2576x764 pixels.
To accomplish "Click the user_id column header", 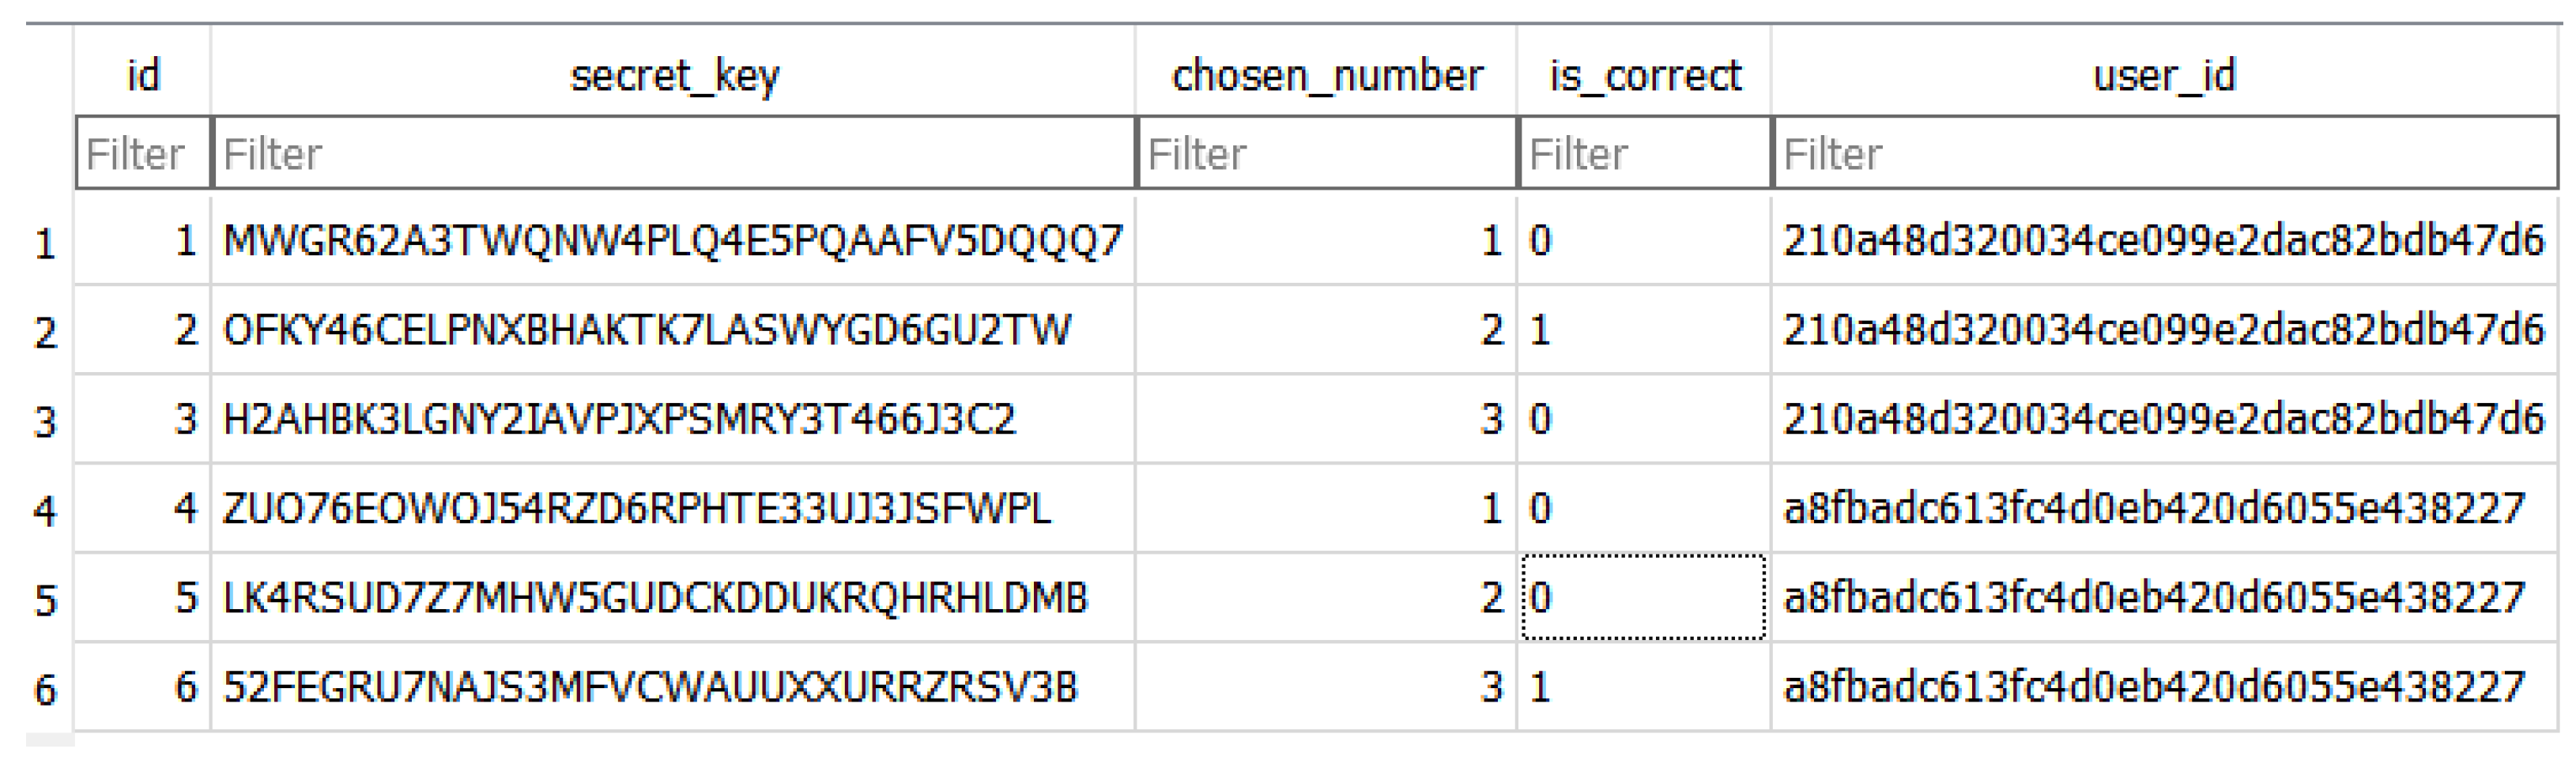I will [2164, 75].
